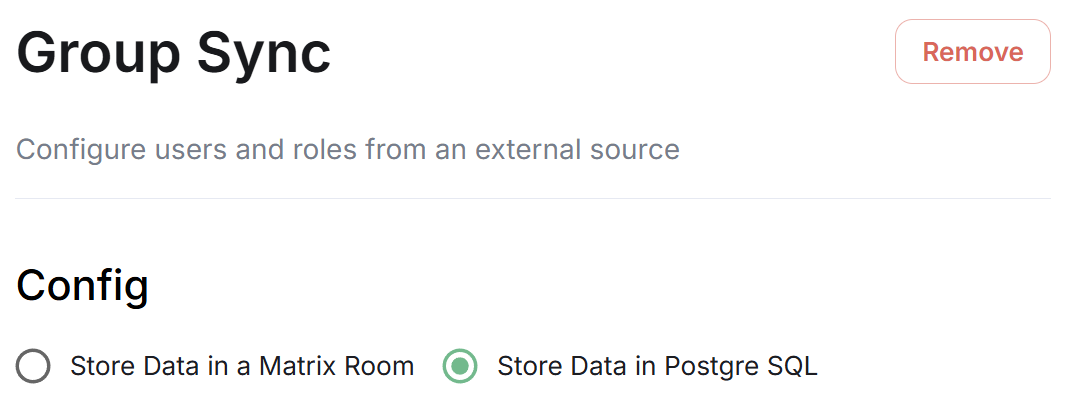Click the word 'Configure' in the description
Image resolution: width=1065 pixels, height=404 pixels.
click(x=81, y=150)
